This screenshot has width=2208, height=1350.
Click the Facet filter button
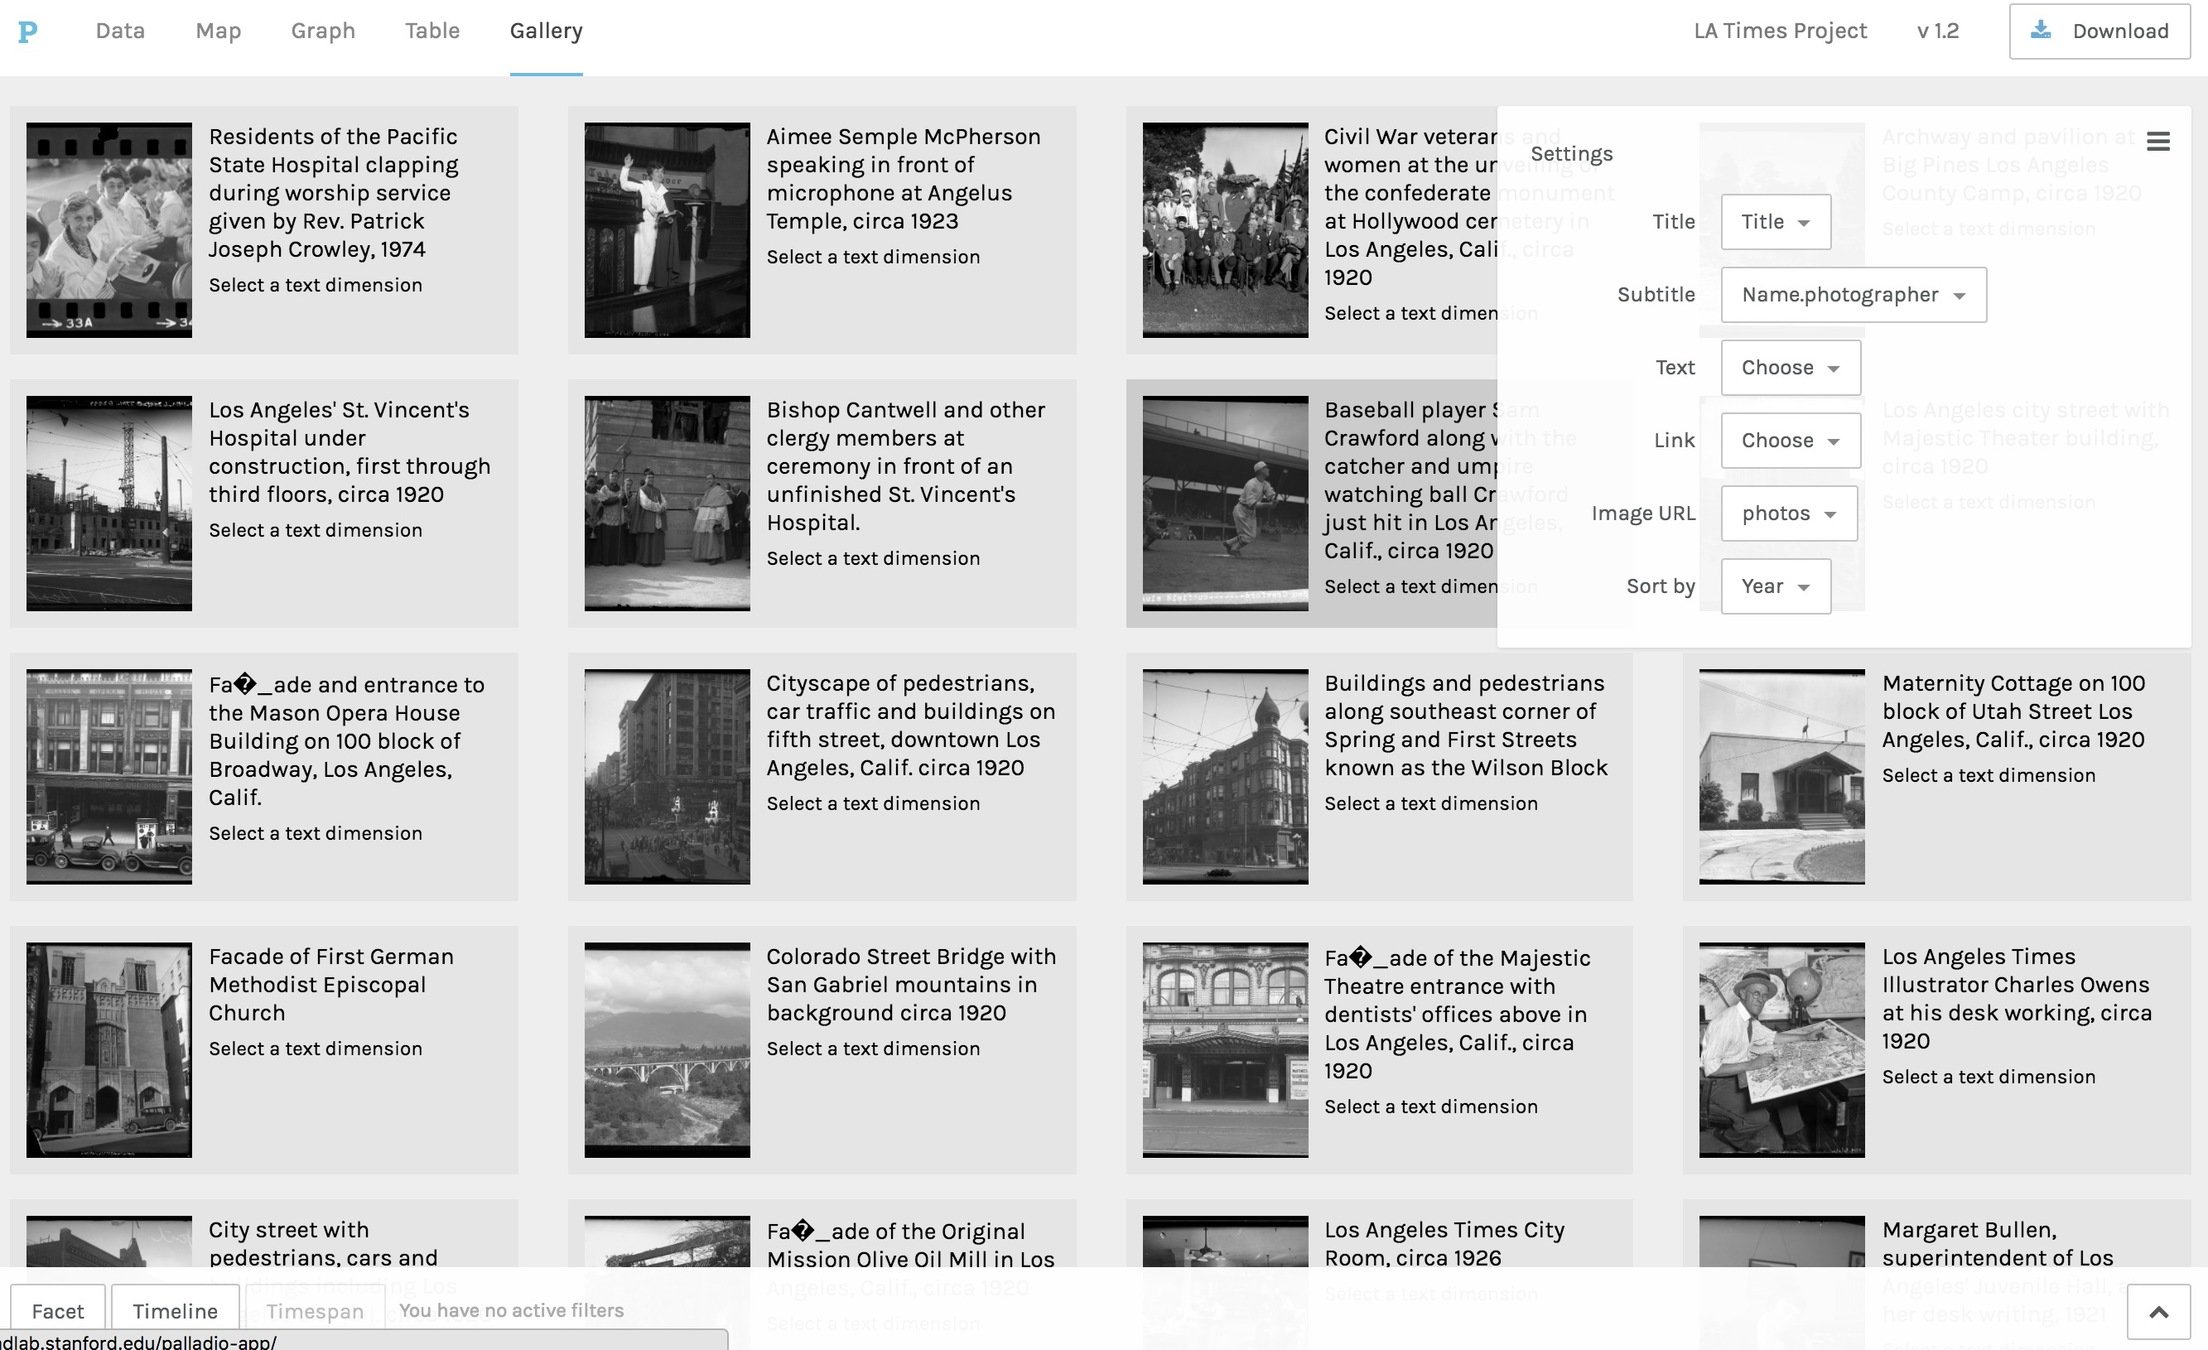pyautogui.click(x=58, y=1311)
